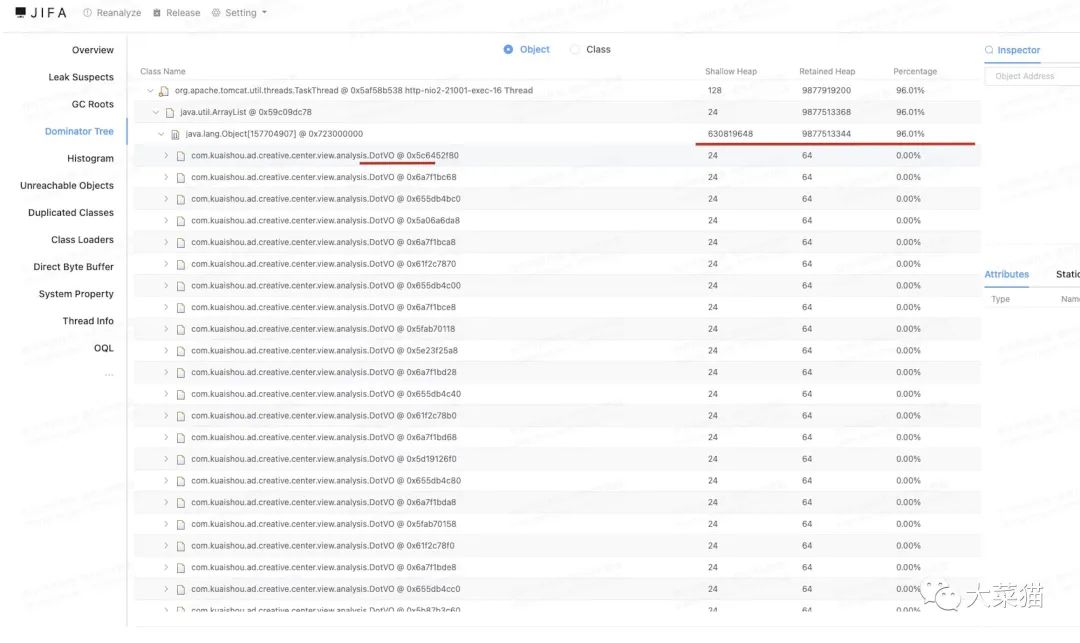Switch to the Statics tab
The height and width of the screenshot is (643, 1080).
(x=1068, y=274)
